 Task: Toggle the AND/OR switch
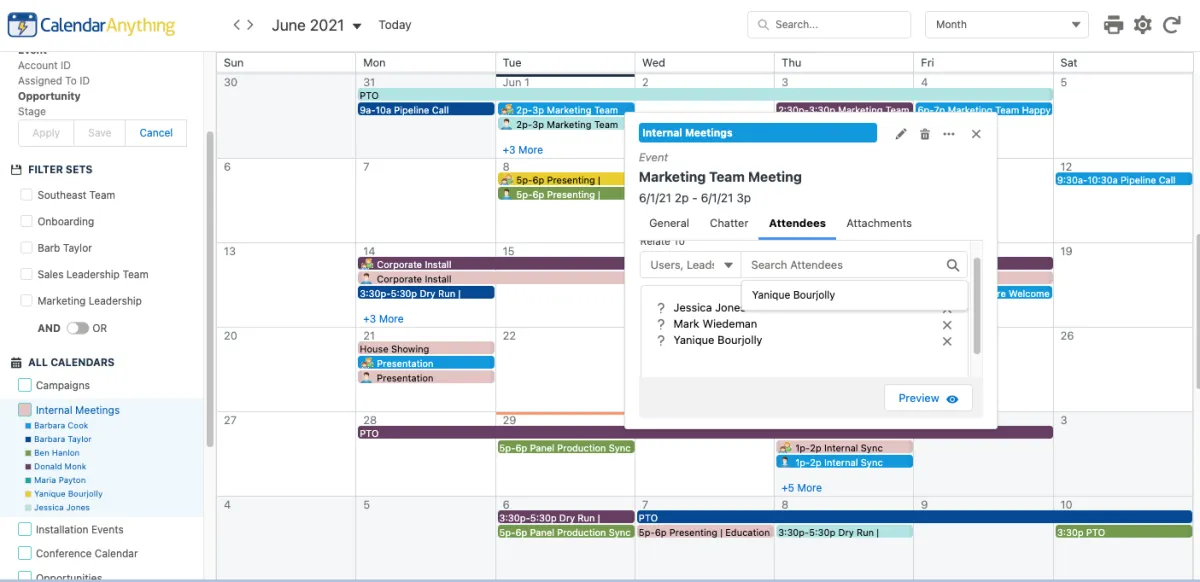pyautogui.click(x=77, y=328)
